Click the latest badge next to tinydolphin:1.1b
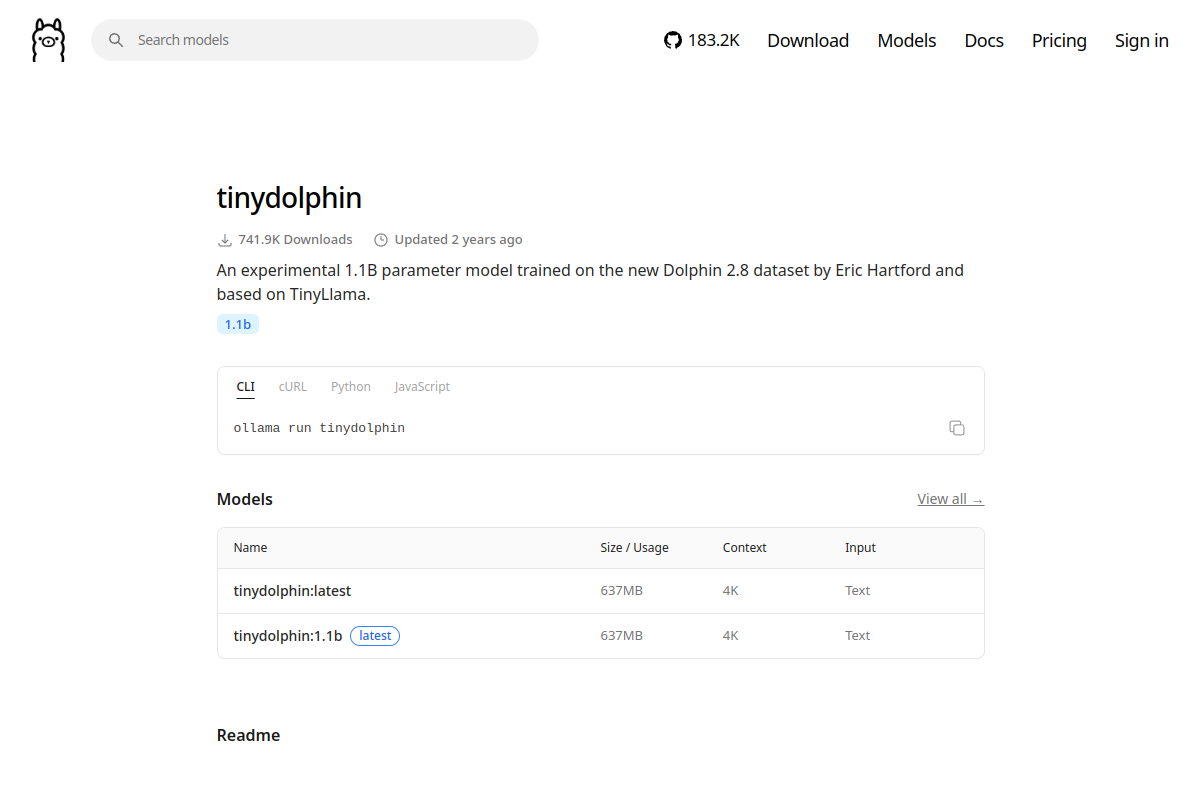This screenshot has width=1200, height=800. (375, 636)
